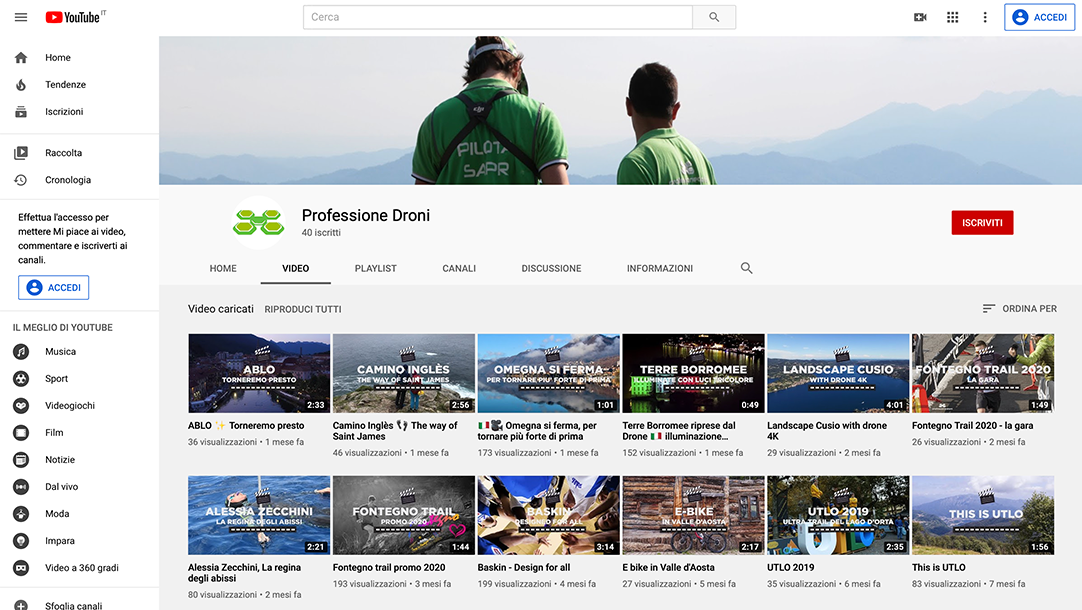Open the YouTube apps grid icon
Viewport: 1082px width, 610px height.
[952, 17]
